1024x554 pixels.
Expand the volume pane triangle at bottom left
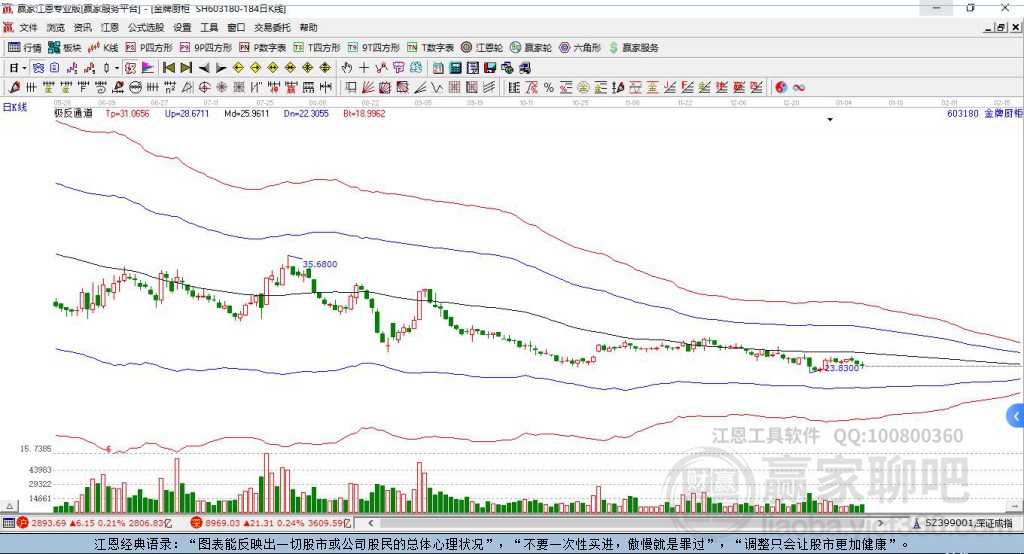(9, 506)
